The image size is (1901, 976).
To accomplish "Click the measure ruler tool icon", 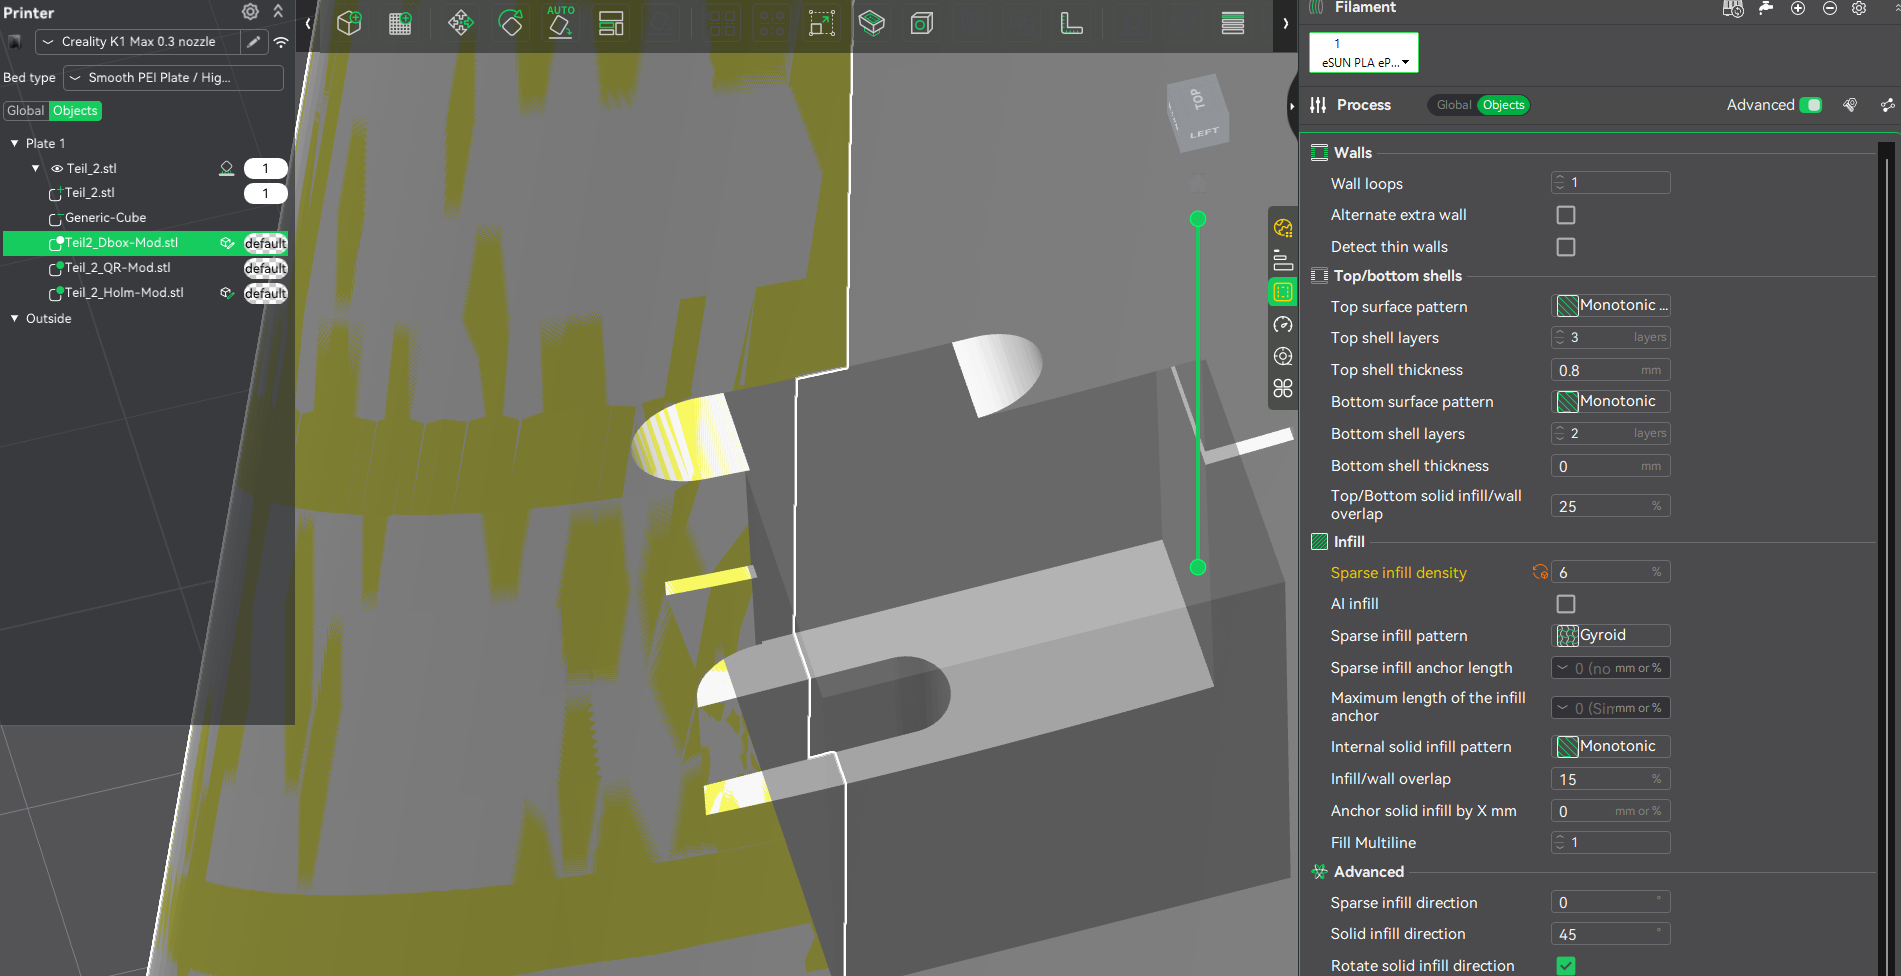I will (x=1071, y=23).
